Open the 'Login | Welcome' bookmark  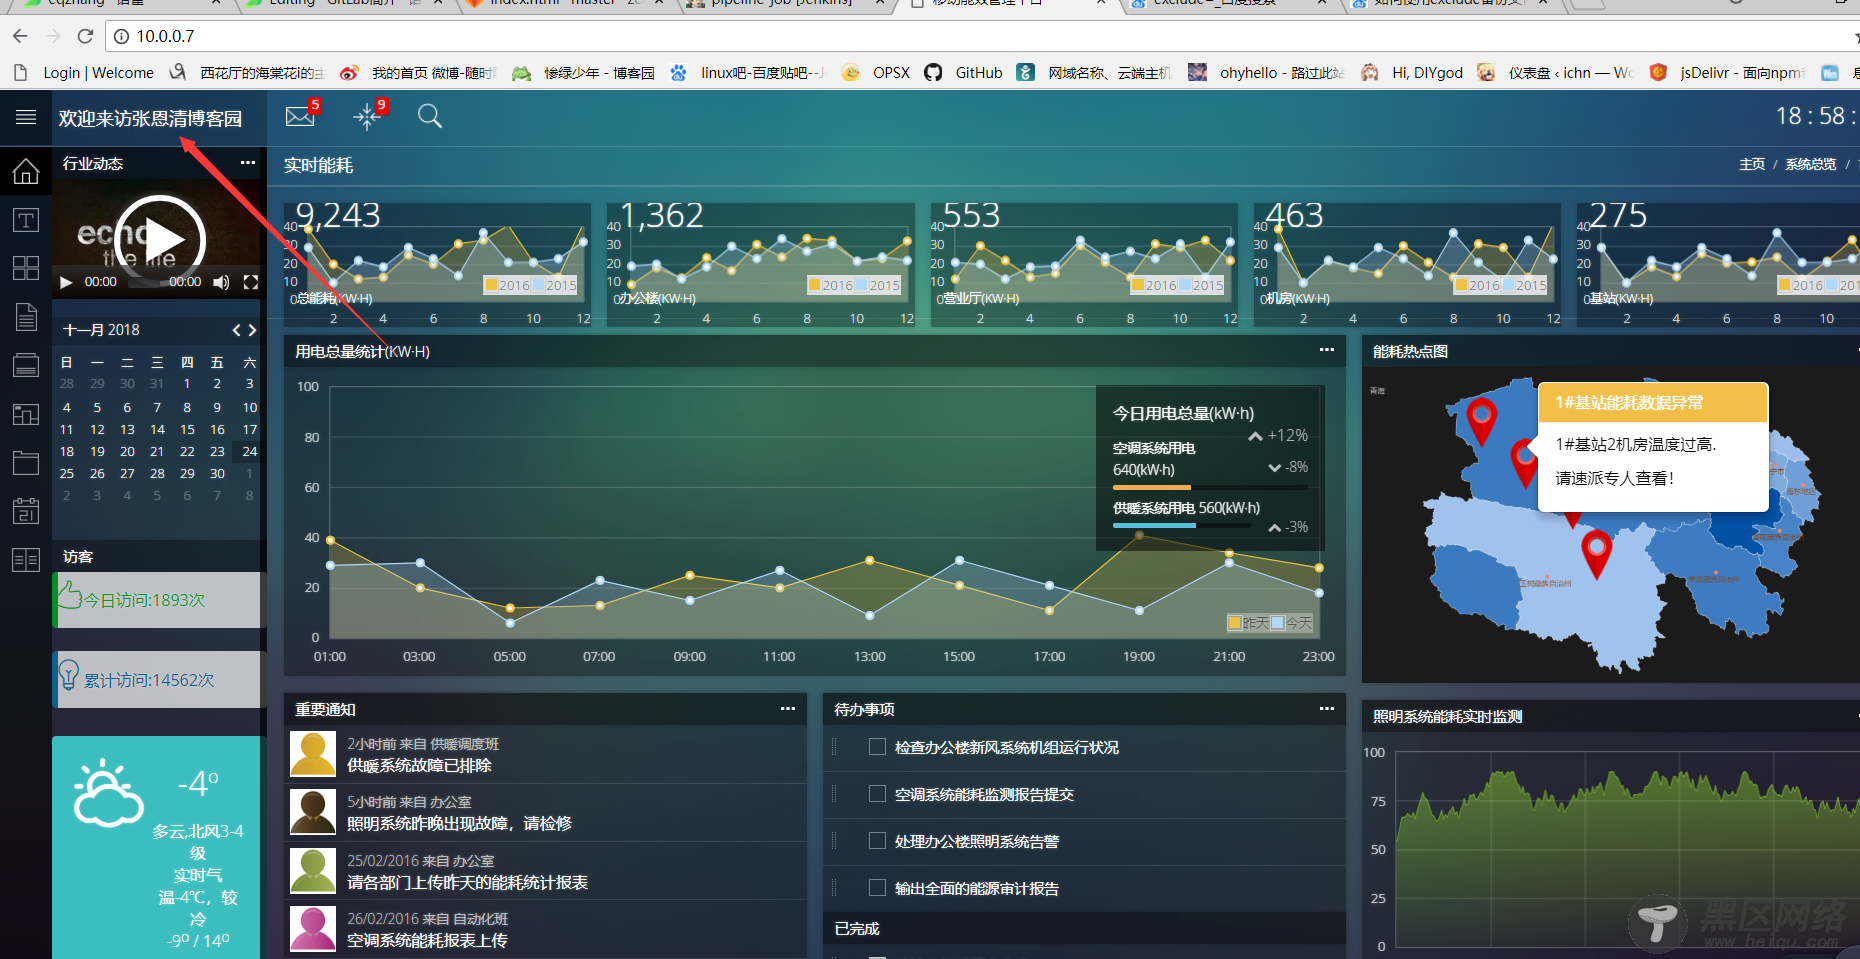click(x=85, y=73)
